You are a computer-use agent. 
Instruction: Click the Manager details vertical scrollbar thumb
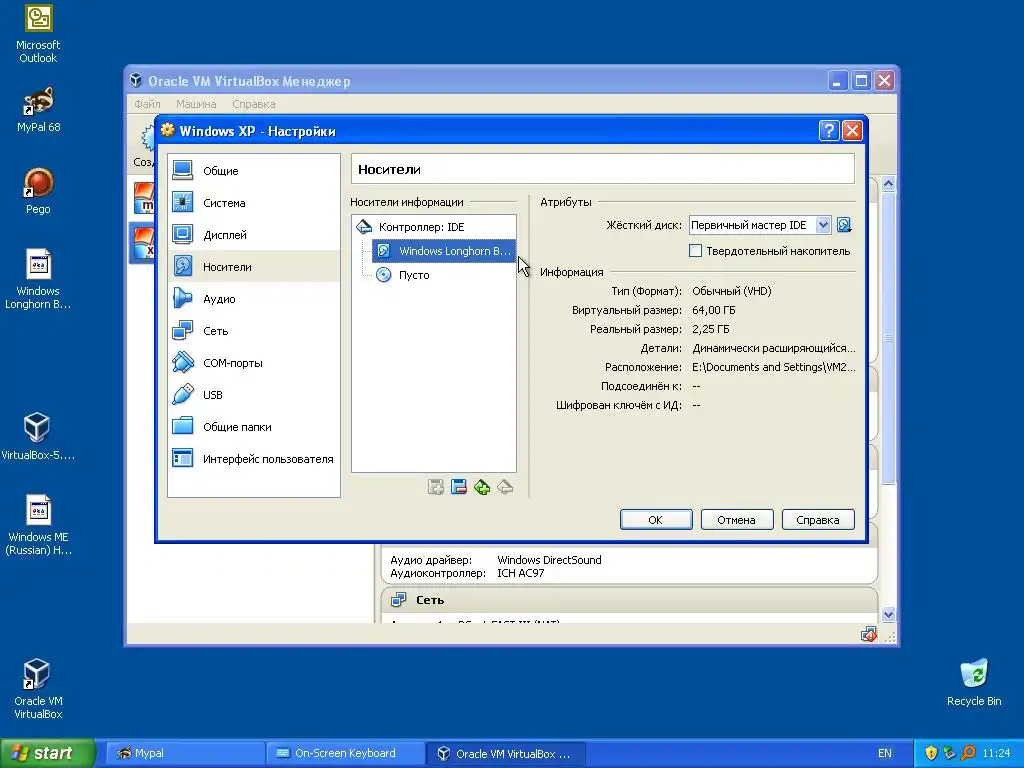pyautogui.click(x=888, y=338)
